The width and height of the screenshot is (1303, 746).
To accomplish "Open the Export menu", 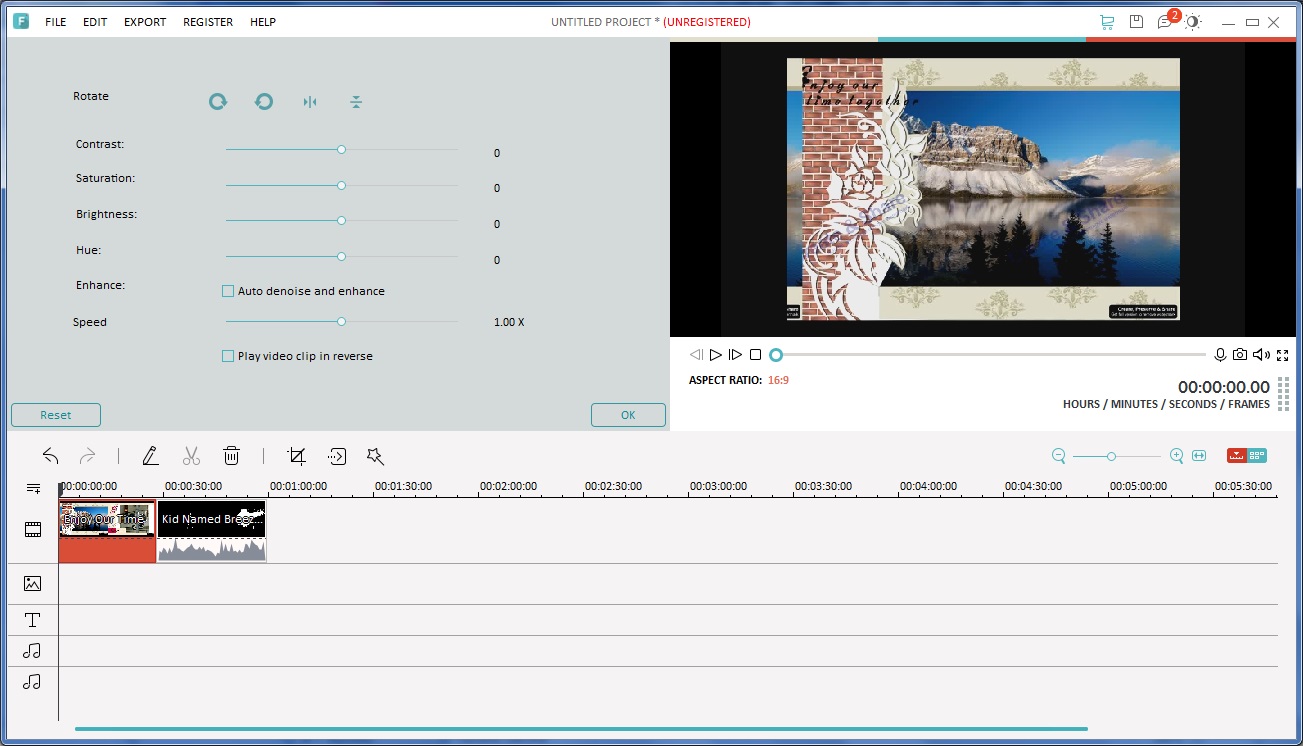I will click(144, 21).
